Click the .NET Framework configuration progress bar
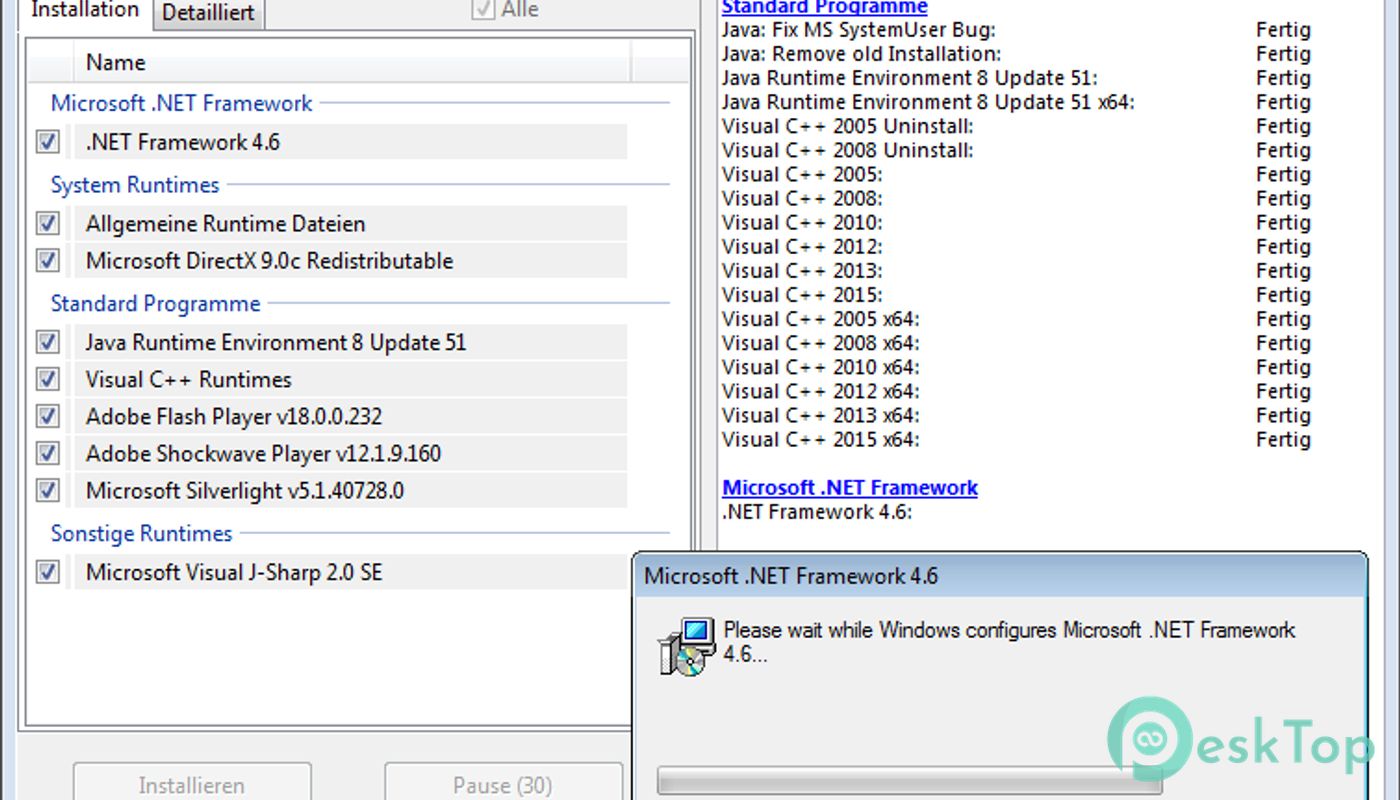This screenshot has height=800, width=1400. click(x=909, y=782)
